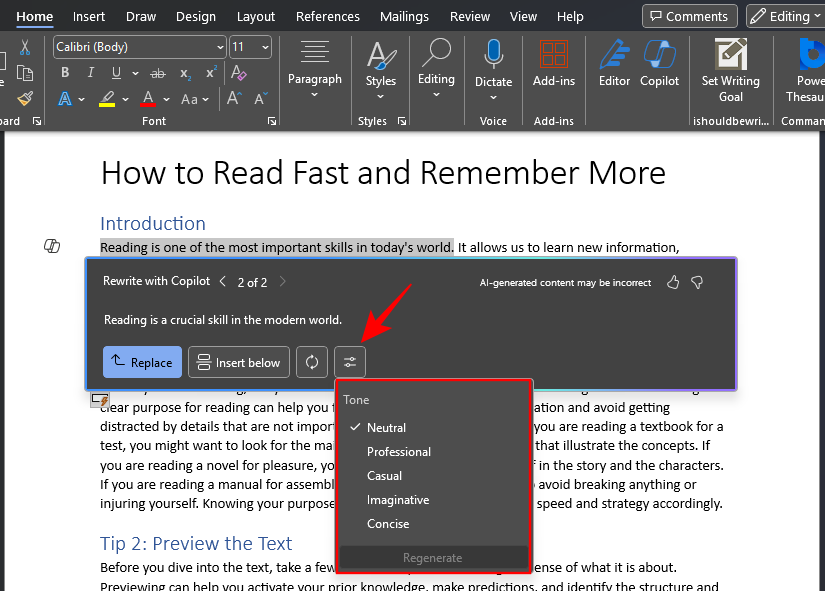
Task: Click the Shrink Font icon
Action: pyautogui.click(x=260, y=98)
